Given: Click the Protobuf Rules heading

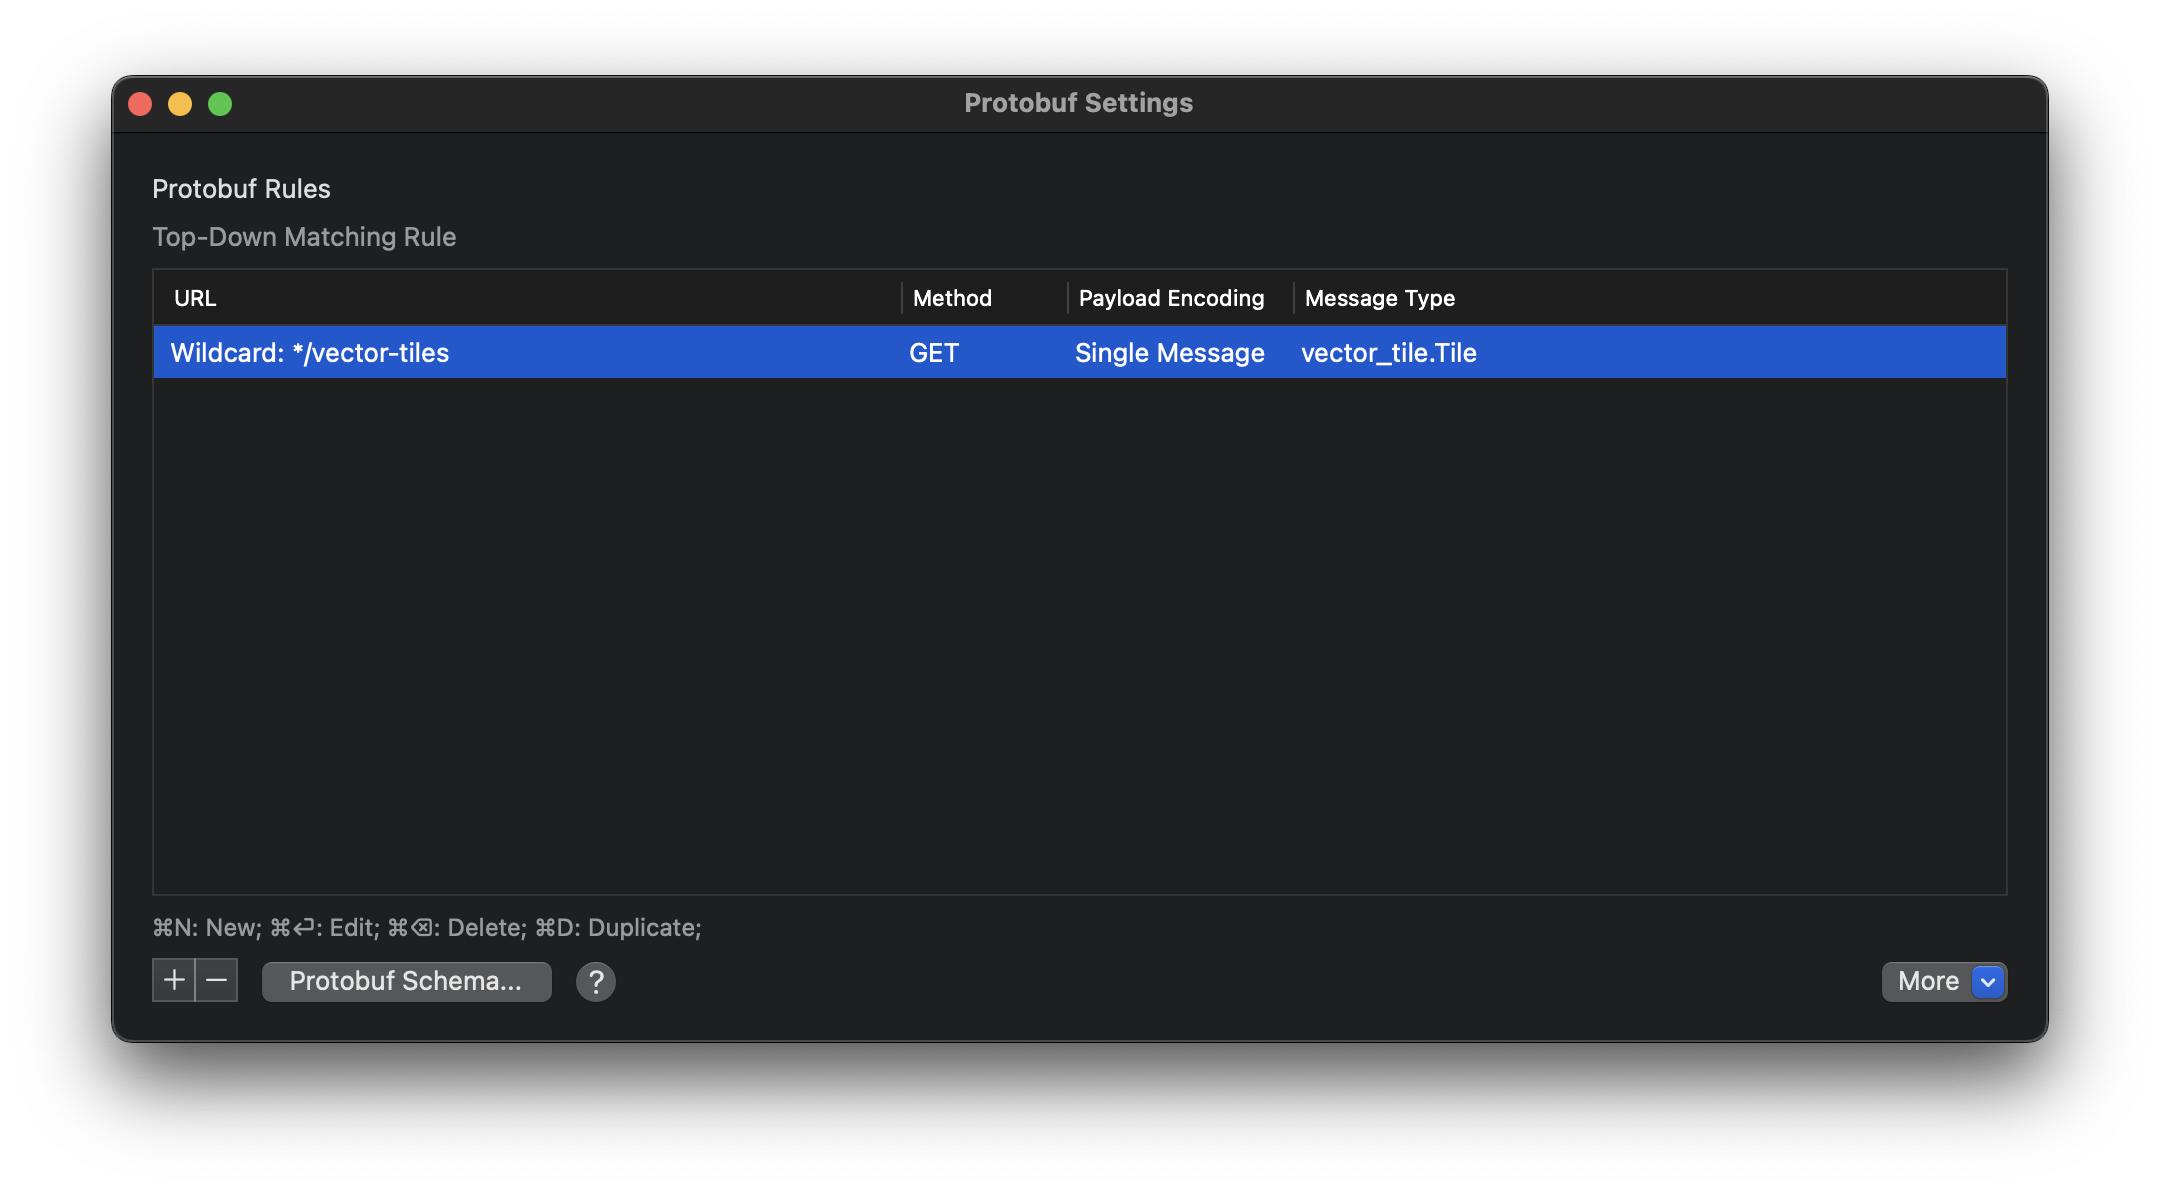Looking at the screenshot, I should [241, 188].
